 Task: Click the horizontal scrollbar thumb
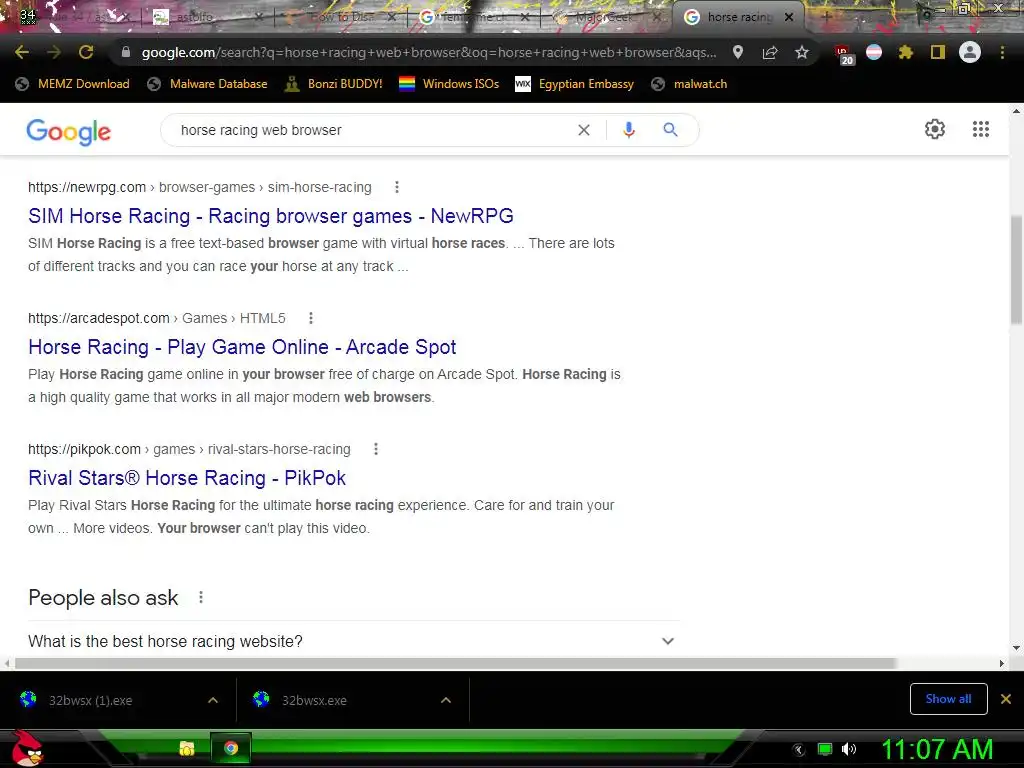click(455, 664)
